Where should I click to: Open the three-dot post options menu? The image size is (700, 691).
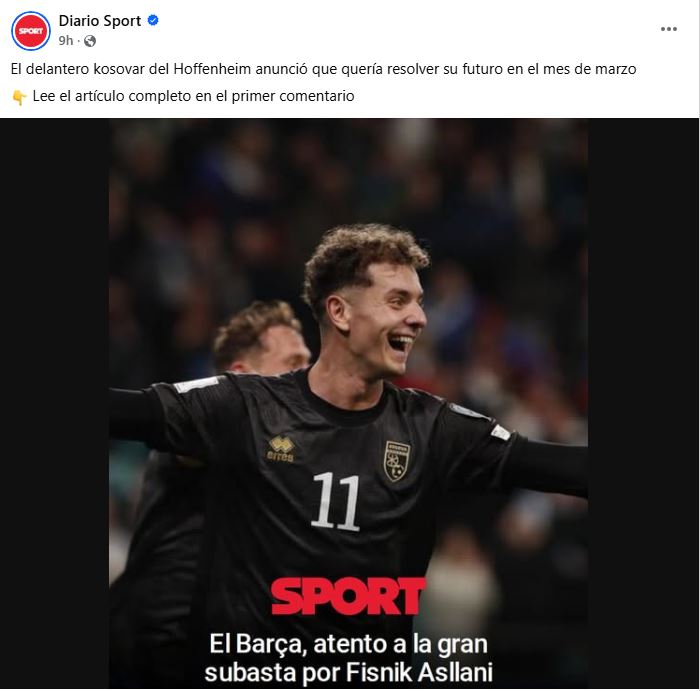[x=668, y=29]
